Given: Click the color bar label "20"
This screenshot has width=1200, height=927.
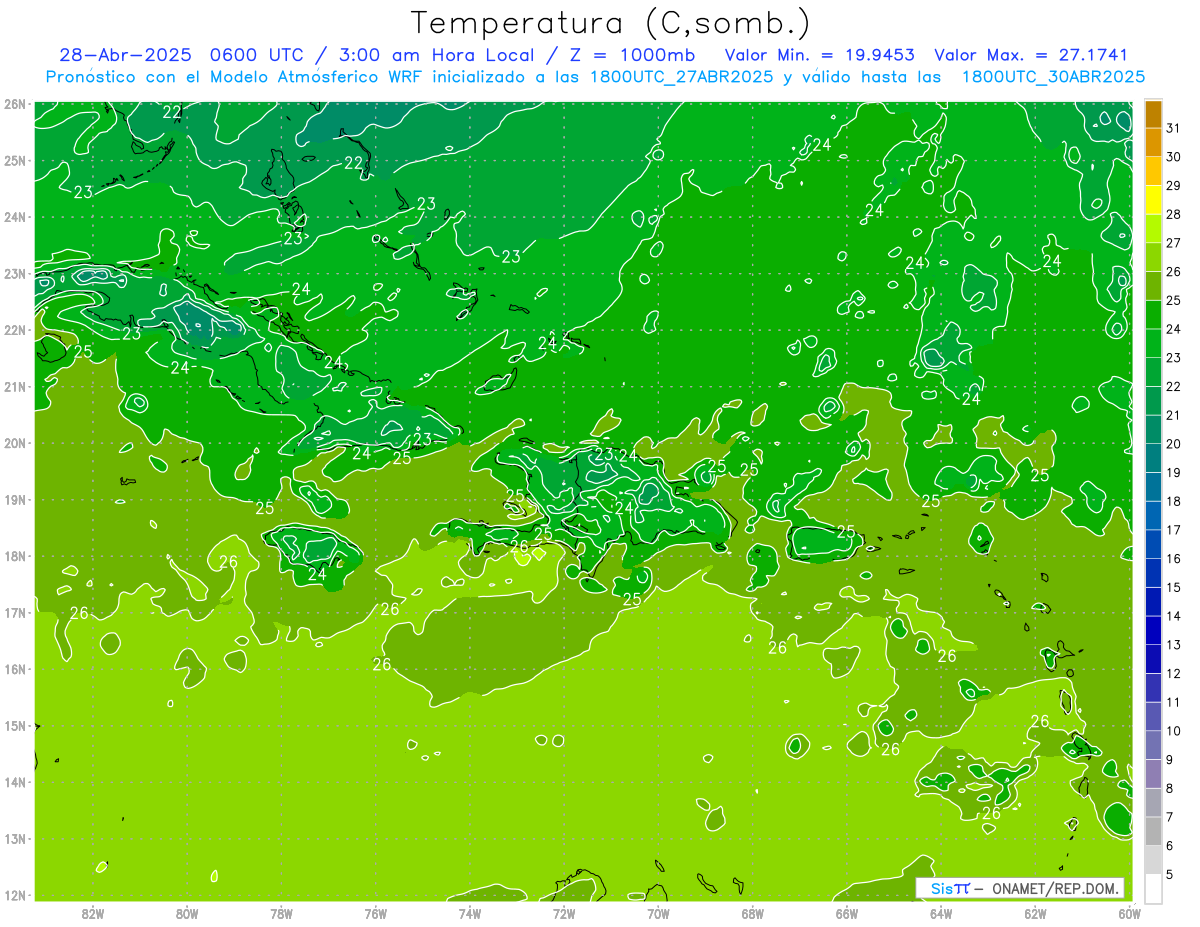Looking at the screenshot, I should tap(1174, 444).
